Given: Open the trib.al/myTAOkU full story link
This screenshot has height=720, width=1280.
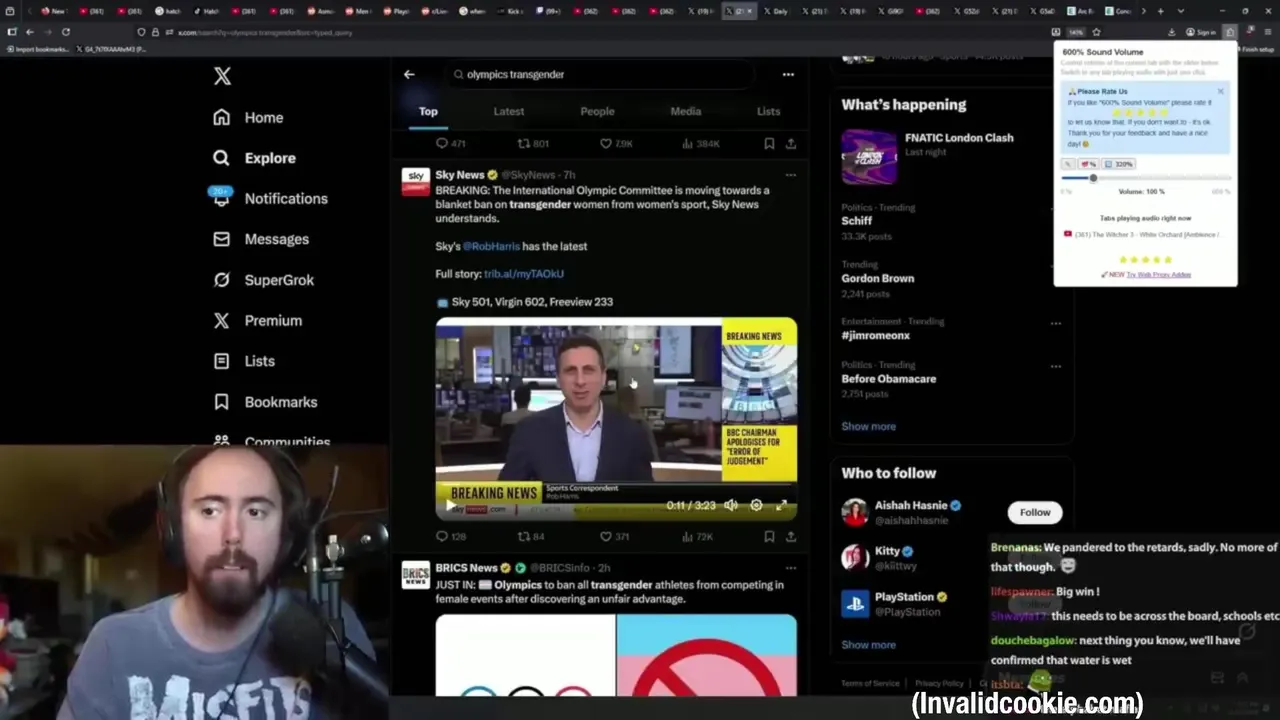Looking at the screenshot, I should 524,274.
